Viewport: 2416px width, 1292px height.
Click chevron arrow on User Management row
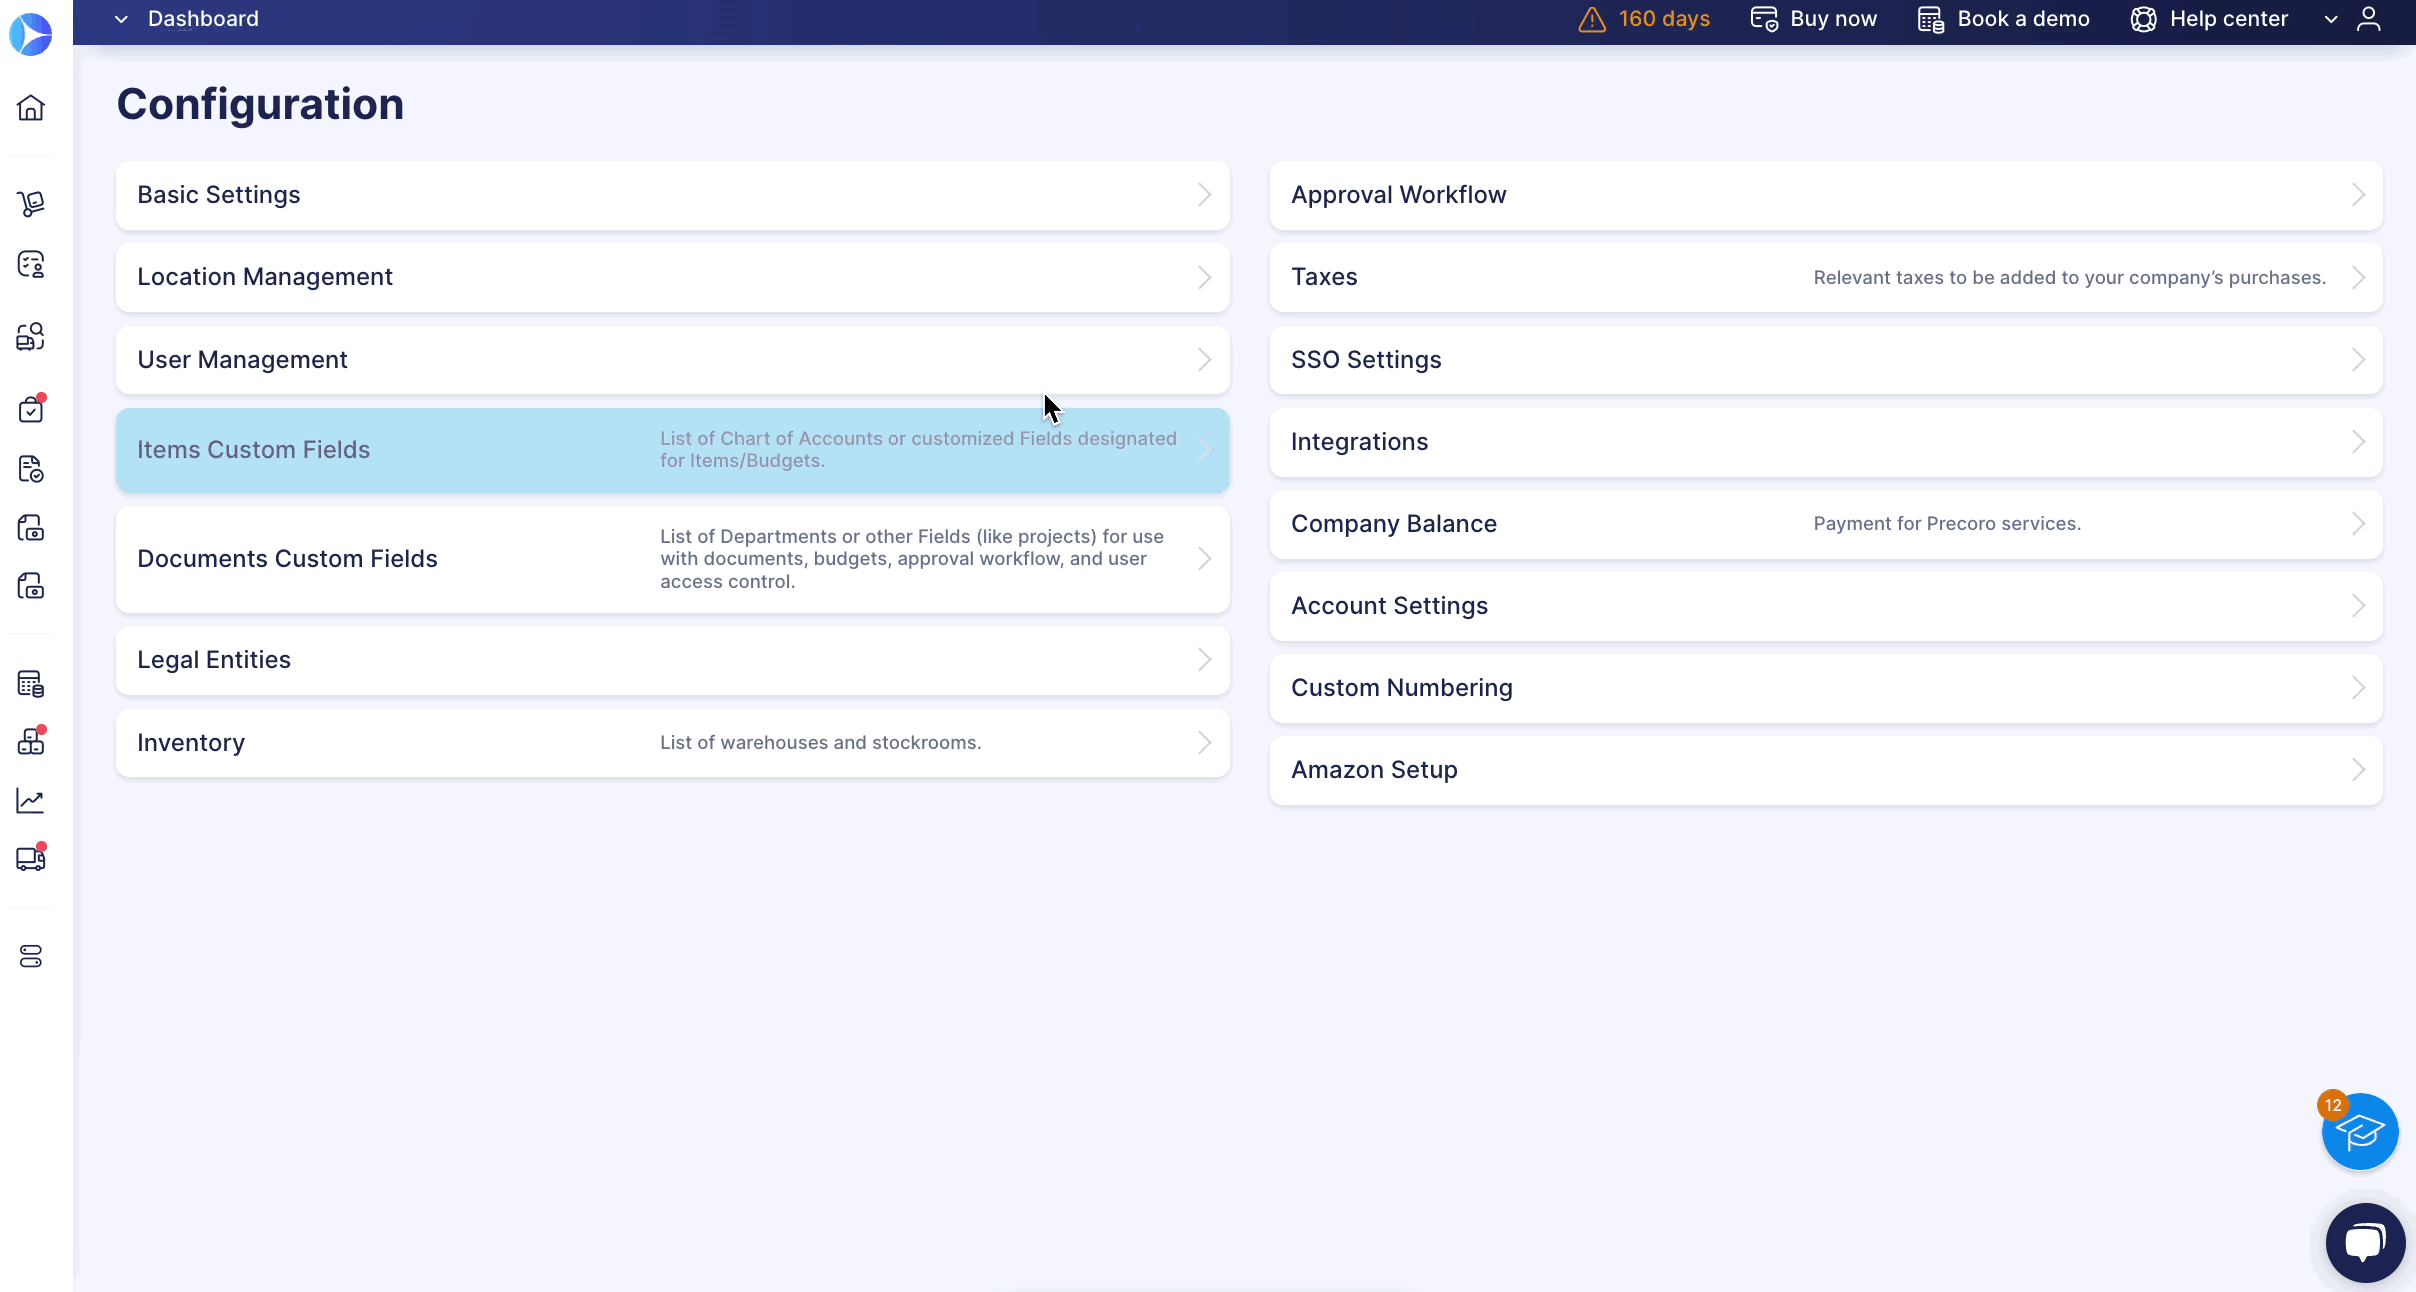click(1205, 360)
